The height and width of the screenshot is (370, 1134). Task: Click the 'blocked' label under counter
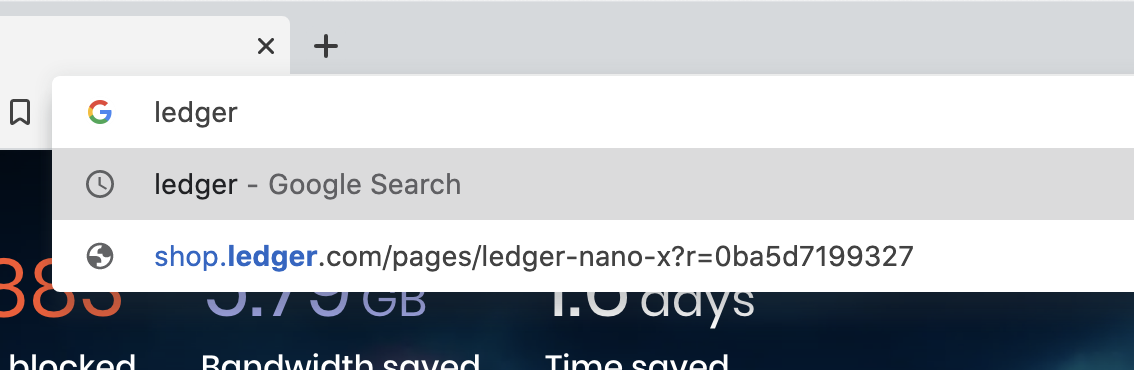[72, 361]
